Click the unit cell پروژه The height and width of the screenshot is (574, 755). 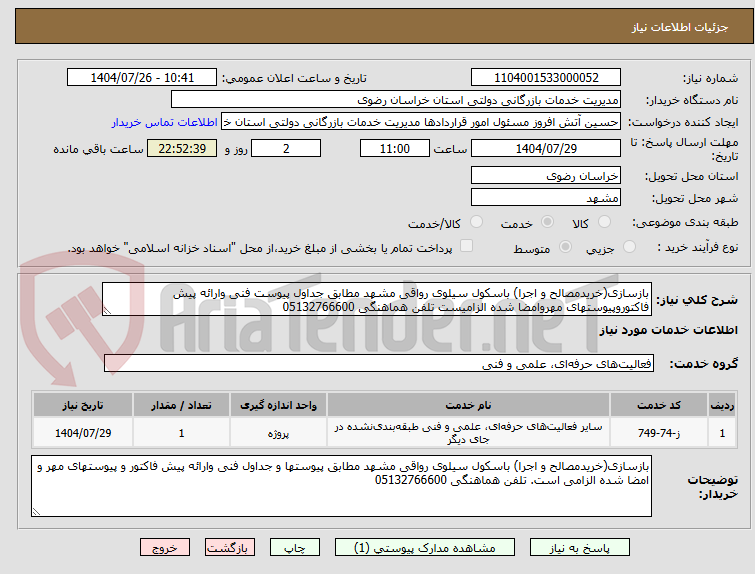(x=278, y=433)
